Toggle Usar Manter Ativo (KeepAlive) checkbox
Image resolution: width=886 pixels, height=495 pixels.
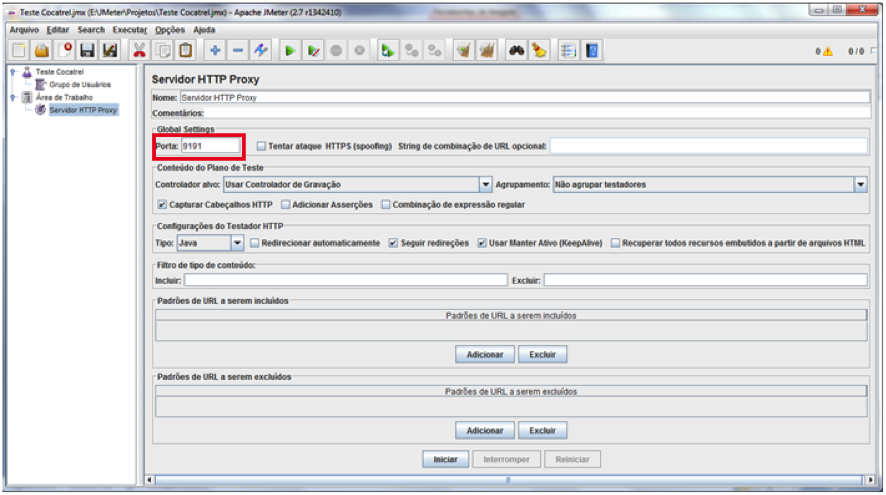point(481,243)
